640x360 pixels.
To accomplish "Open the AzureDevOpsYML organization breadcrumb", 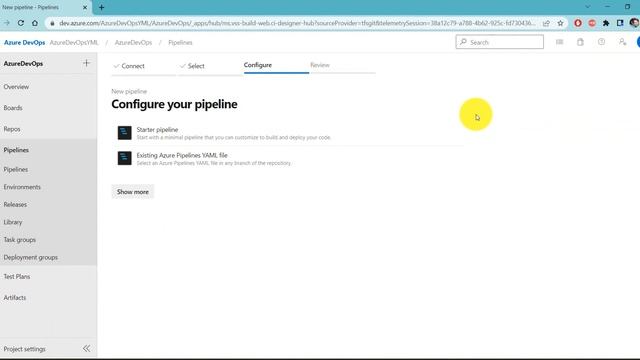I will click(x=74, y=42).
